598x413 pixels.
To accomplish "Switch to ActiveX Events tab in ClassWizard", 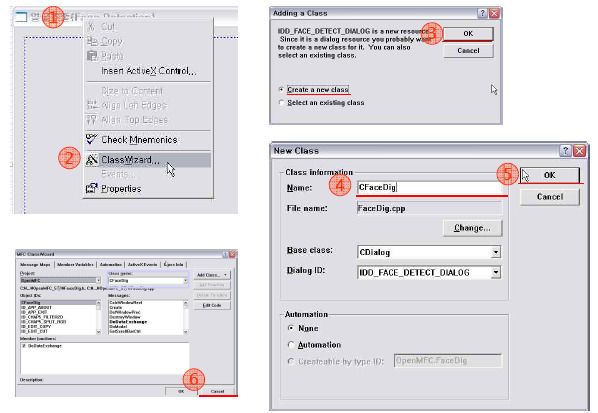I will tap(142, 264).
